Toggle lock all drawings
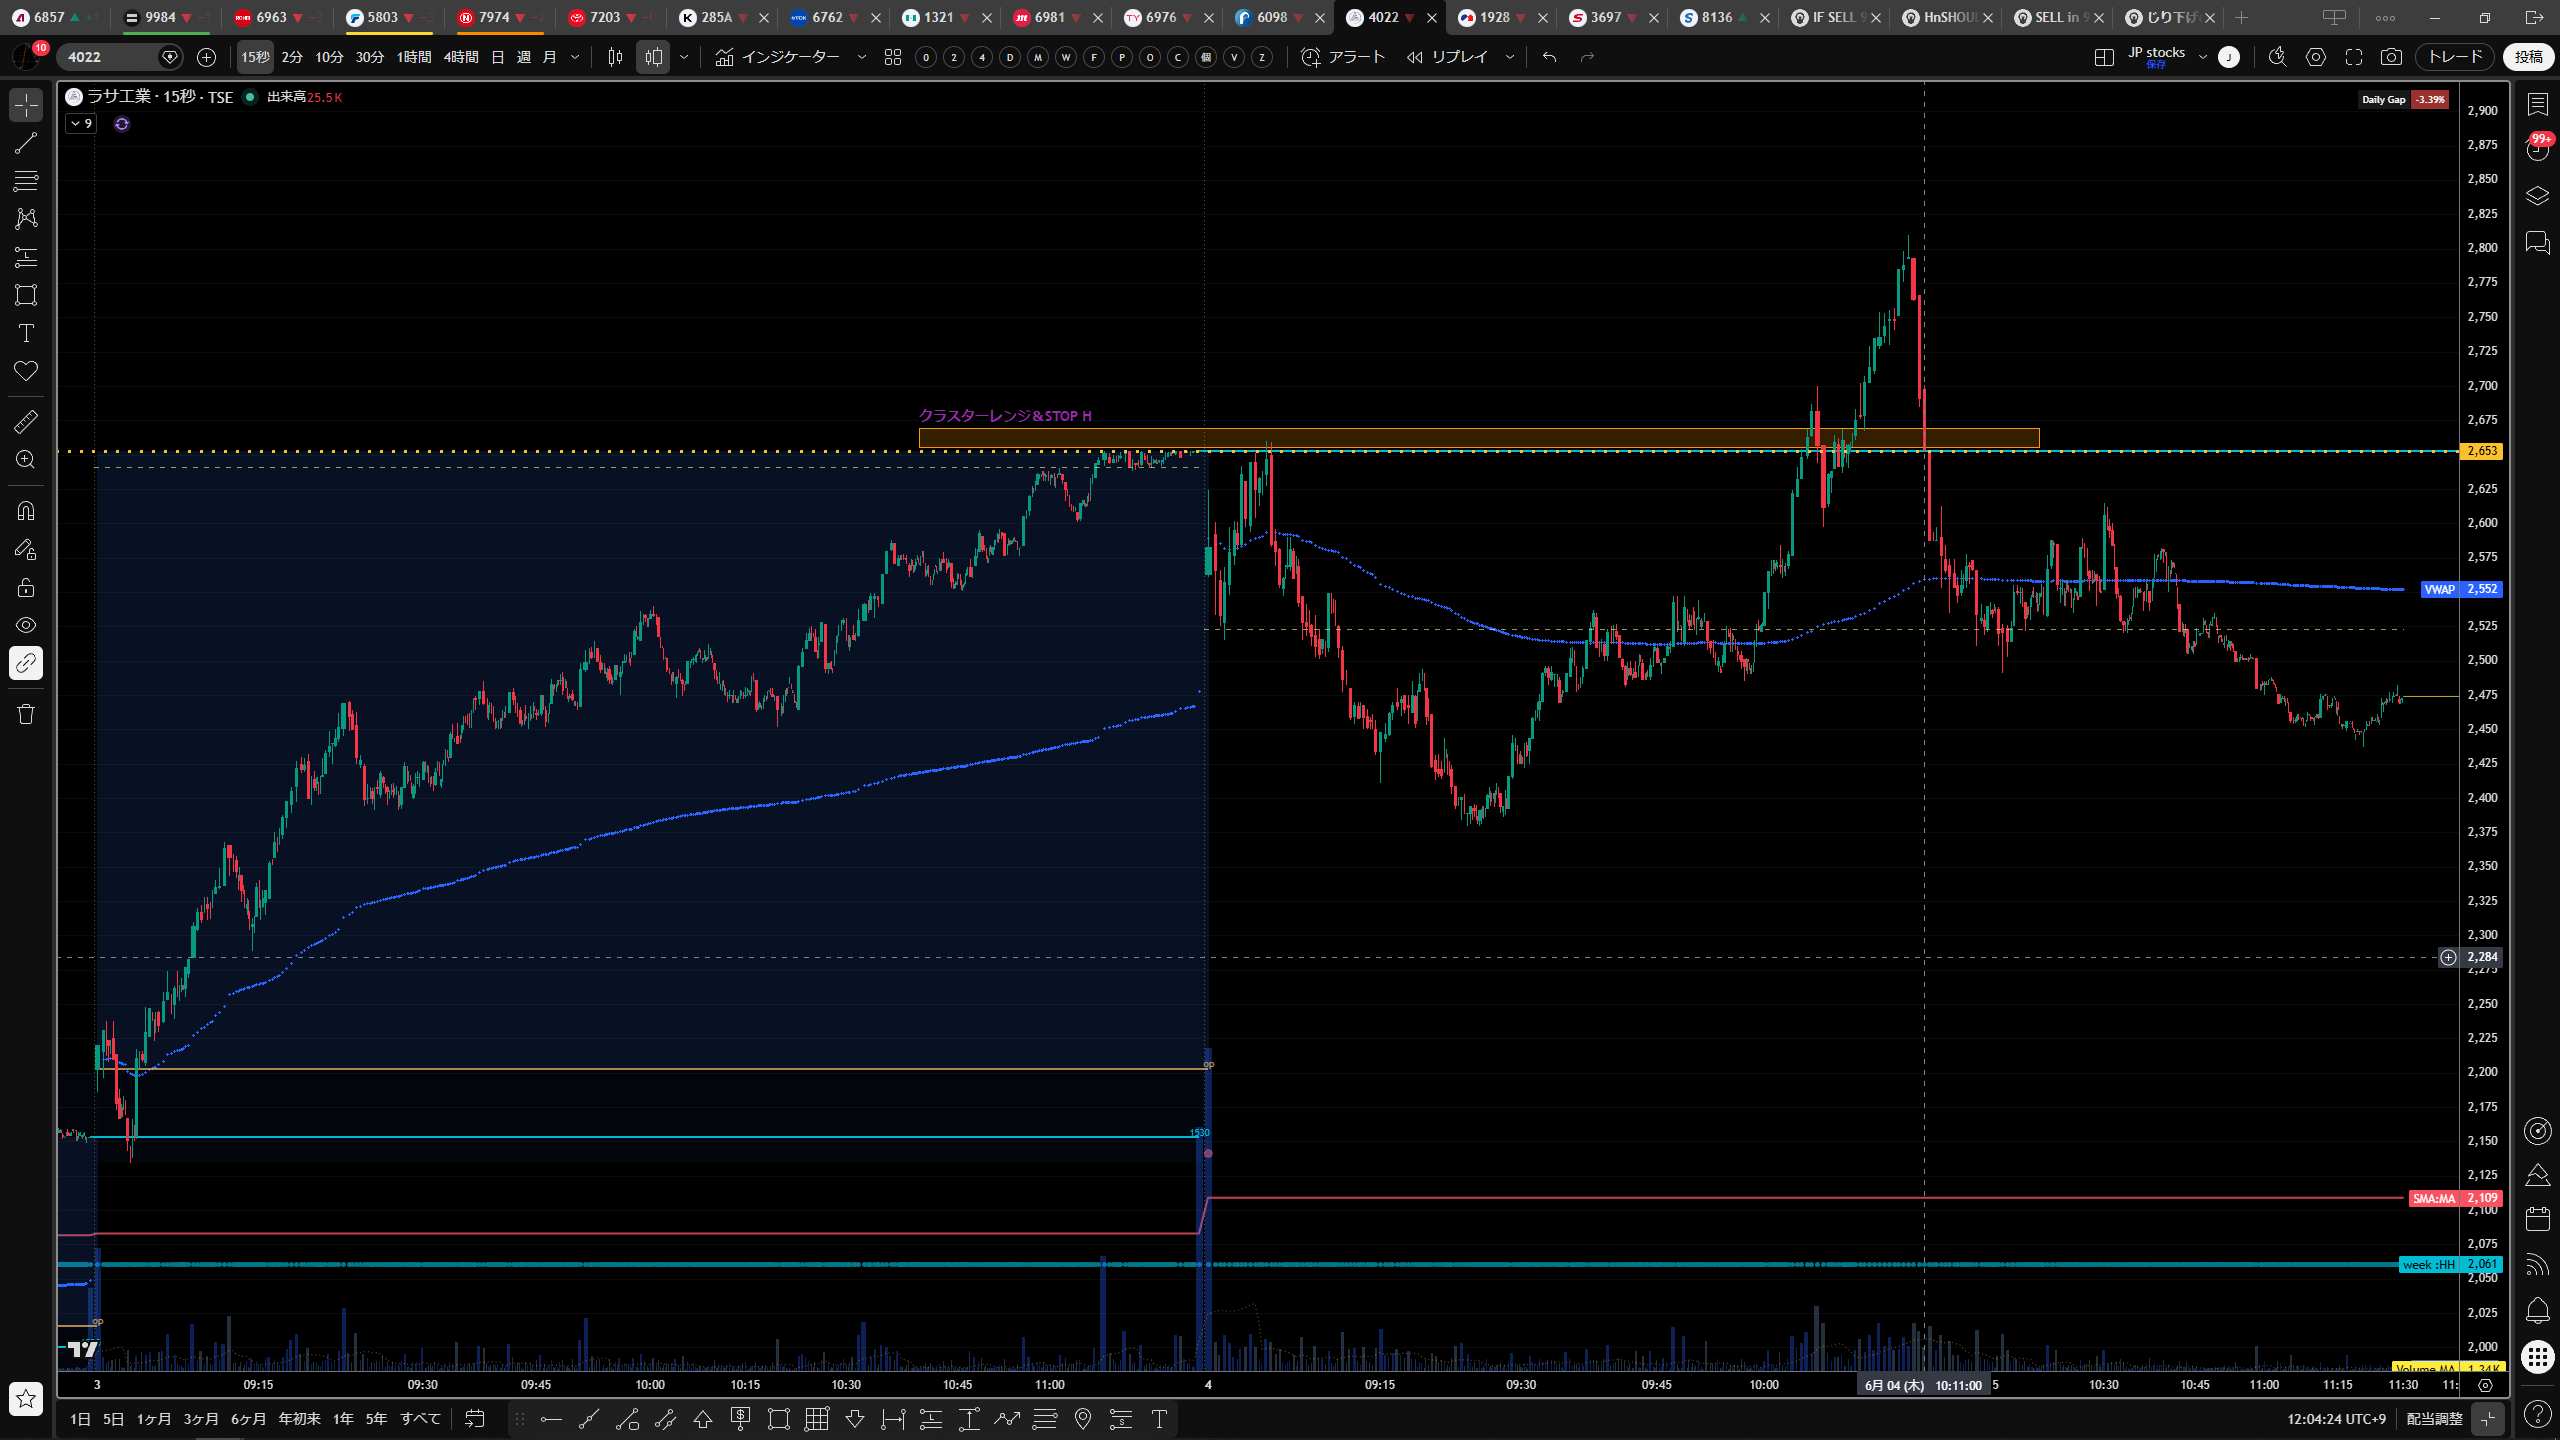 [26, 587]
